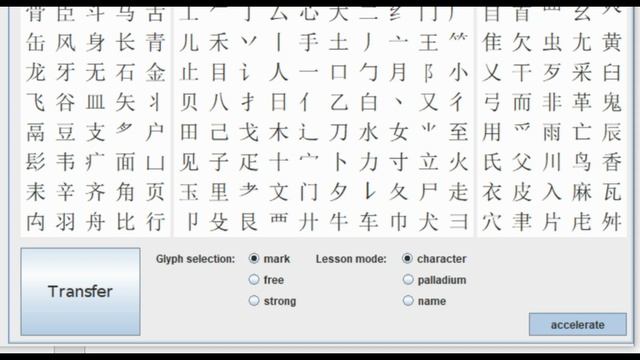The height and width of the screenshot is (360, 640).
Task: Select the 立 glyph
Action: click(x=429, y=162)
